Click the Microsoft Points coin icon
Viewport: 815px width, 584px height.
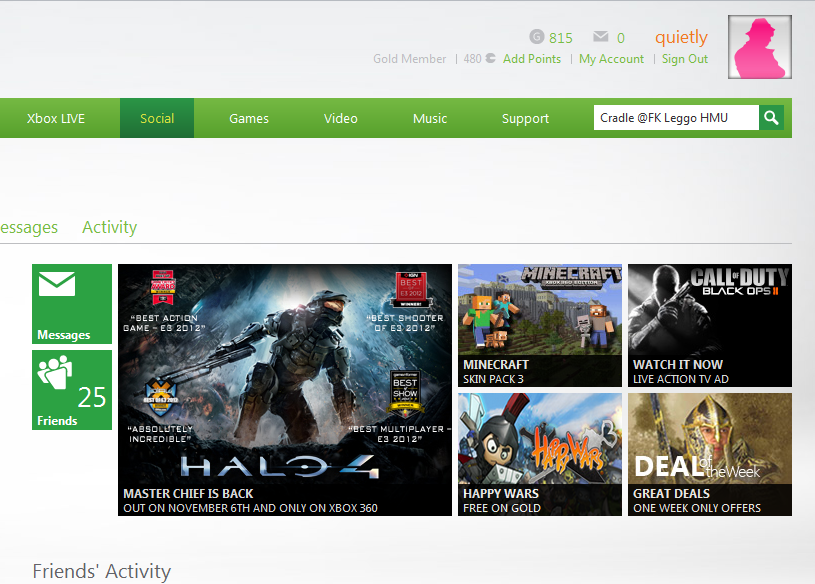(x=490, y=59)
